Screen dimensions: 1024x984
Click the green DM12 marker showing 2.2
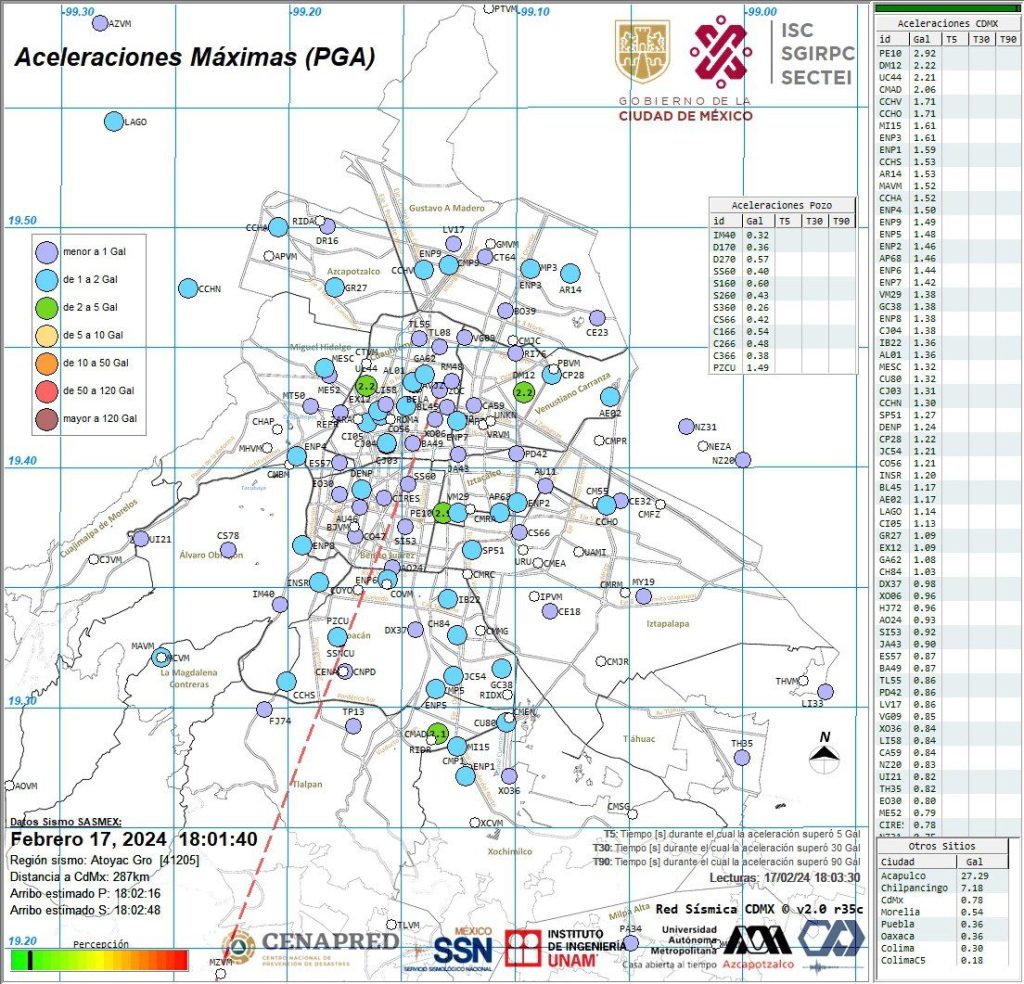pos(524,392)
